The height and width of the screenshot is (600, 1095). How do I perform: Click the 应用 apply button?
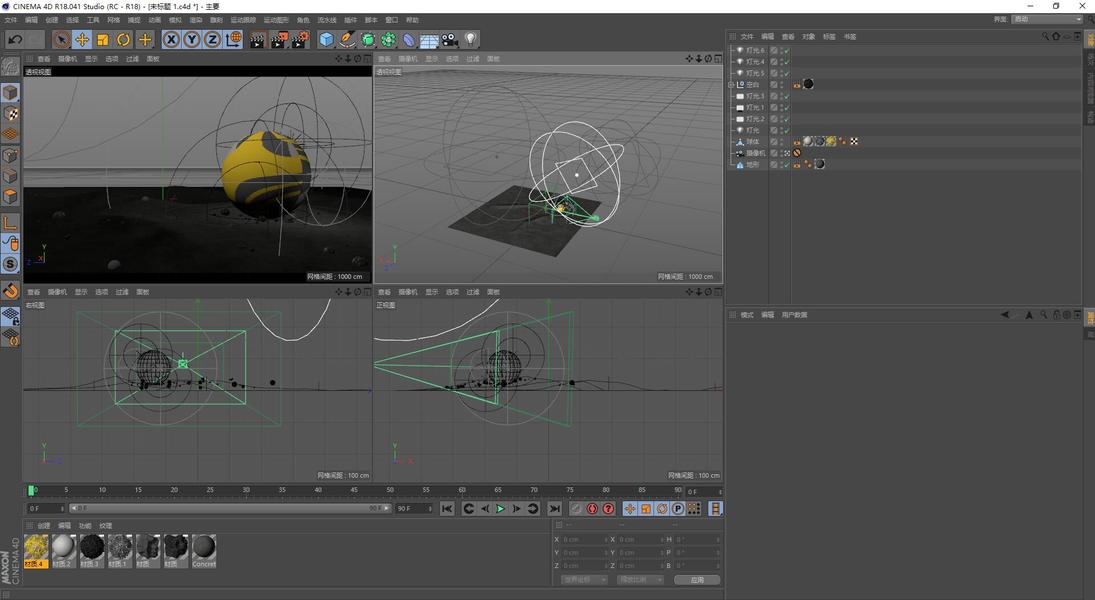(x=697, y=580)
